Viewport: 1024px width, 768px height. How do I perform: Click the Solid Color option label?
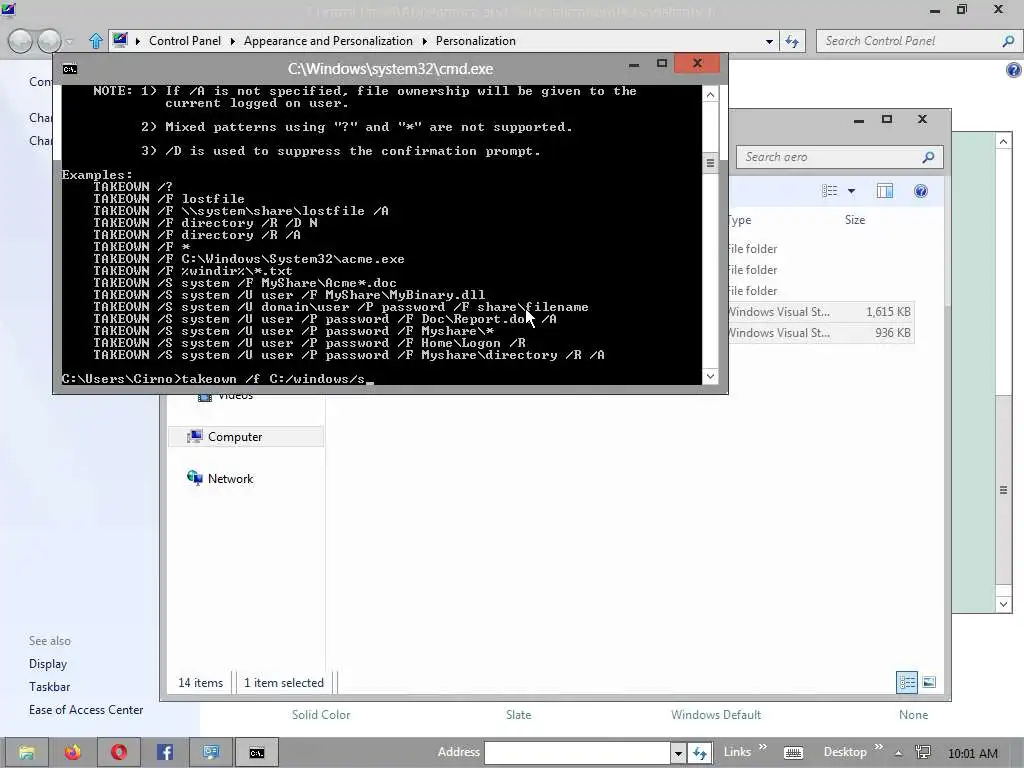click(321, 714)
